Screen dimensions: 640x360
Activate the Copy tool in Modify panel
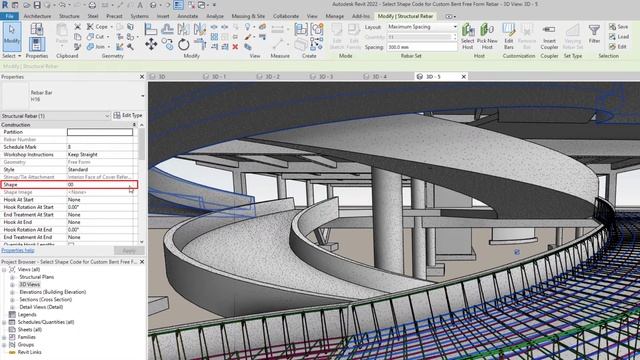[x=167, y=44]
